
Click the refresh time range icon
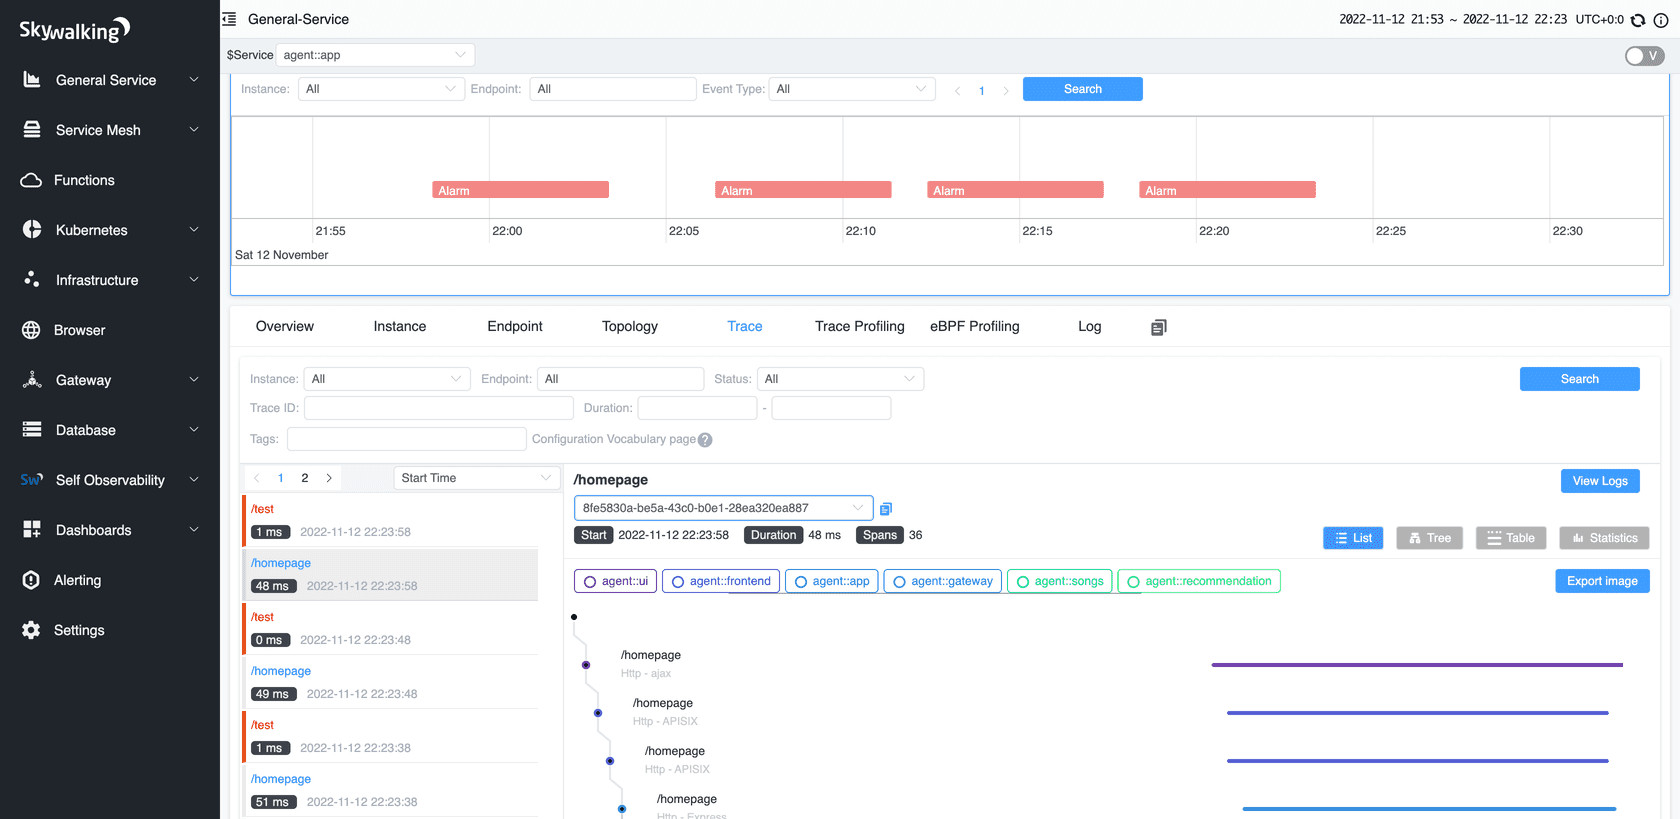(x=1638, y=20)
